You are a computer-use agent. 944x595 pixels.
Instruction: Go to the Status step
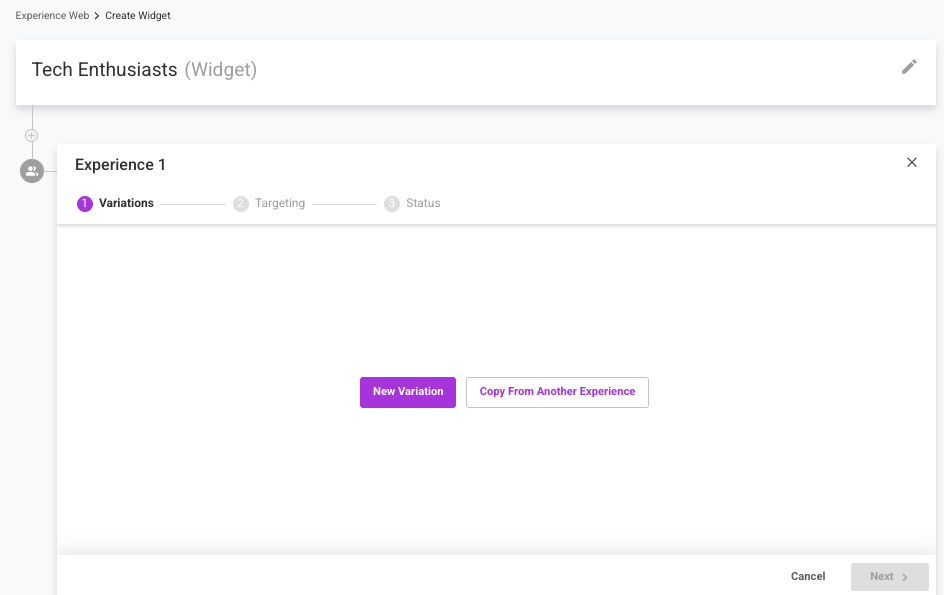(x=412, y=204)
